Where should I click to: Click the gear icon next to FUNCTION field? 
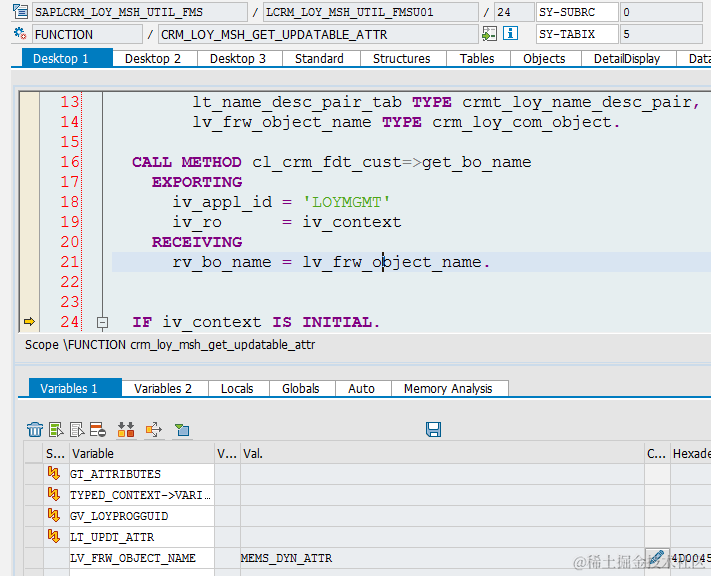(20, 34)
